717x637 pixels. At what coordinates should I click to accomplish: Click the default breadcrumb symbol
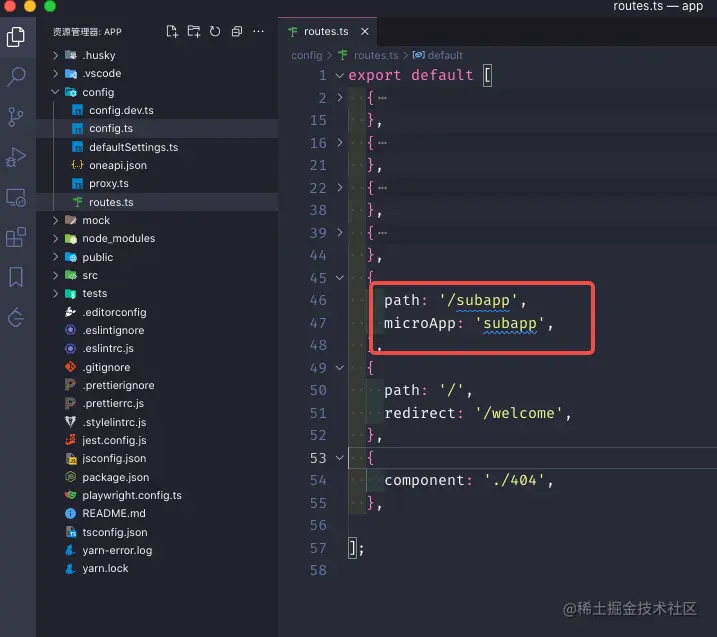[445, 55]
